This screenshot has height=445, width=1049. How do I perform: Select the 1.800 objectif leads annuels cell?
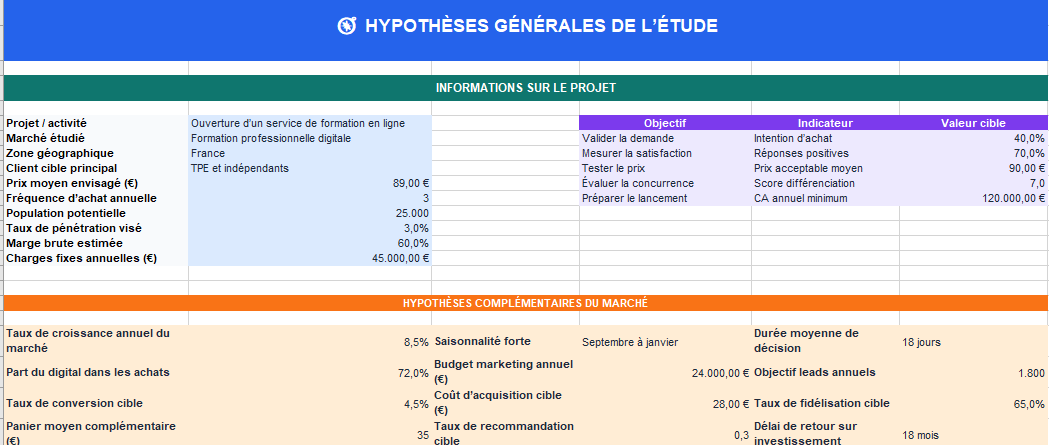973,373
